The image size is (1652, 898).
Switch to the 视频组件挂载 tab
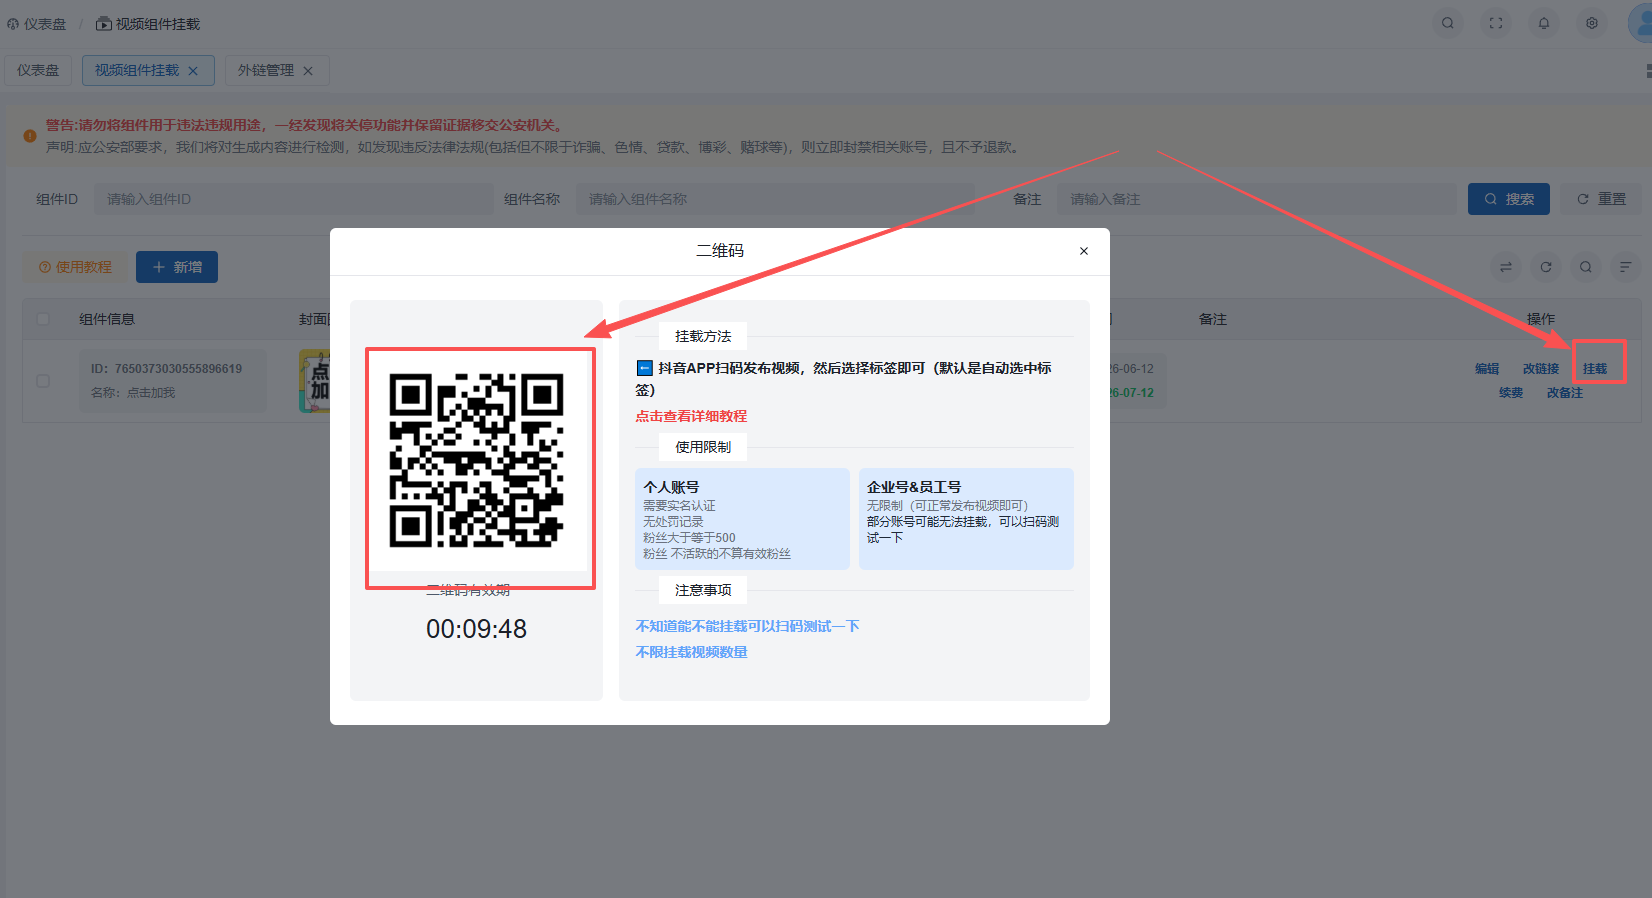pos(148,70)
